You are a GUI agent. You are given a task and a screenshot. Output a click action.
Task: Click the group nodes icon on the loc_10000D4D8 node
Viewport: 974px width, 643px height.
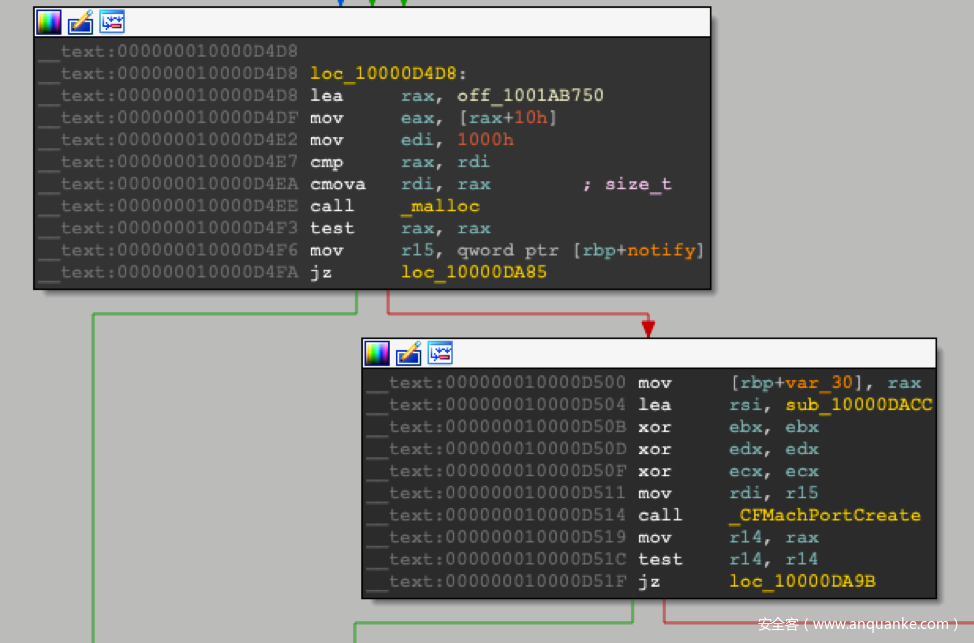tap(112, 22)
